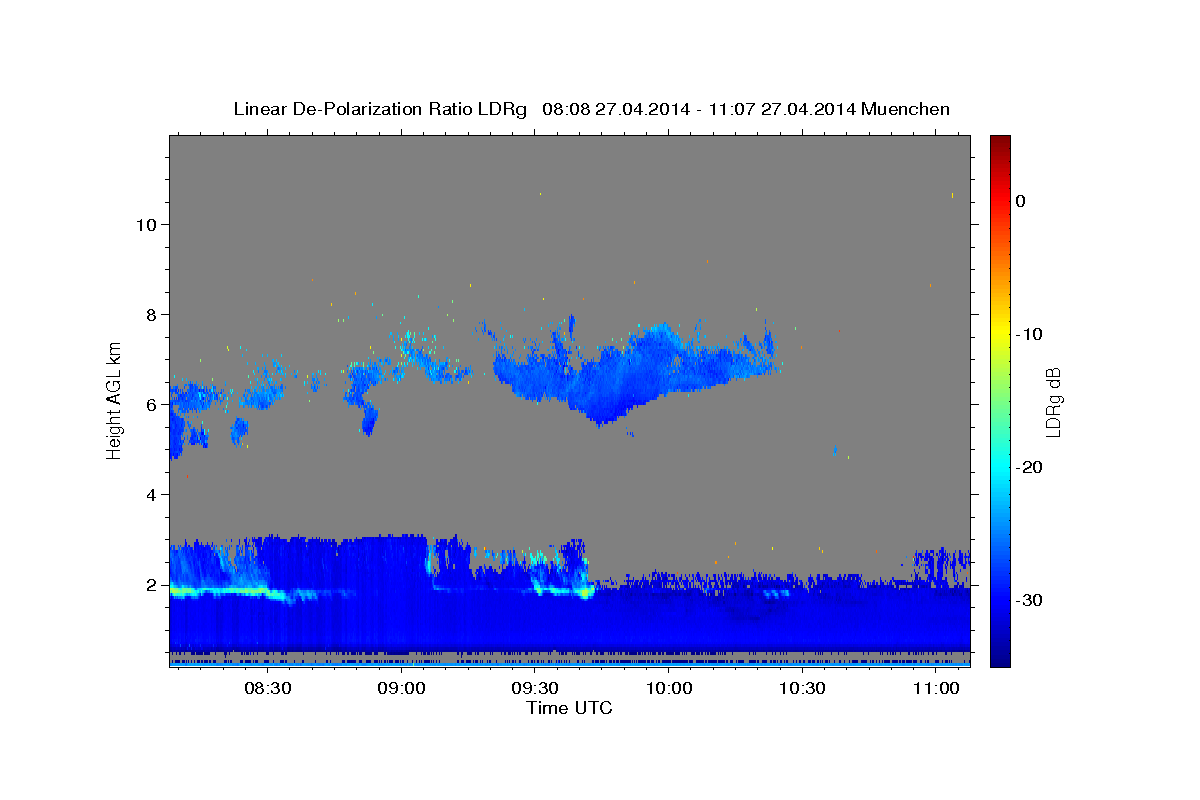Click the height tick label 6
This screenshot has height=800, width=1200.
(149, 404)
